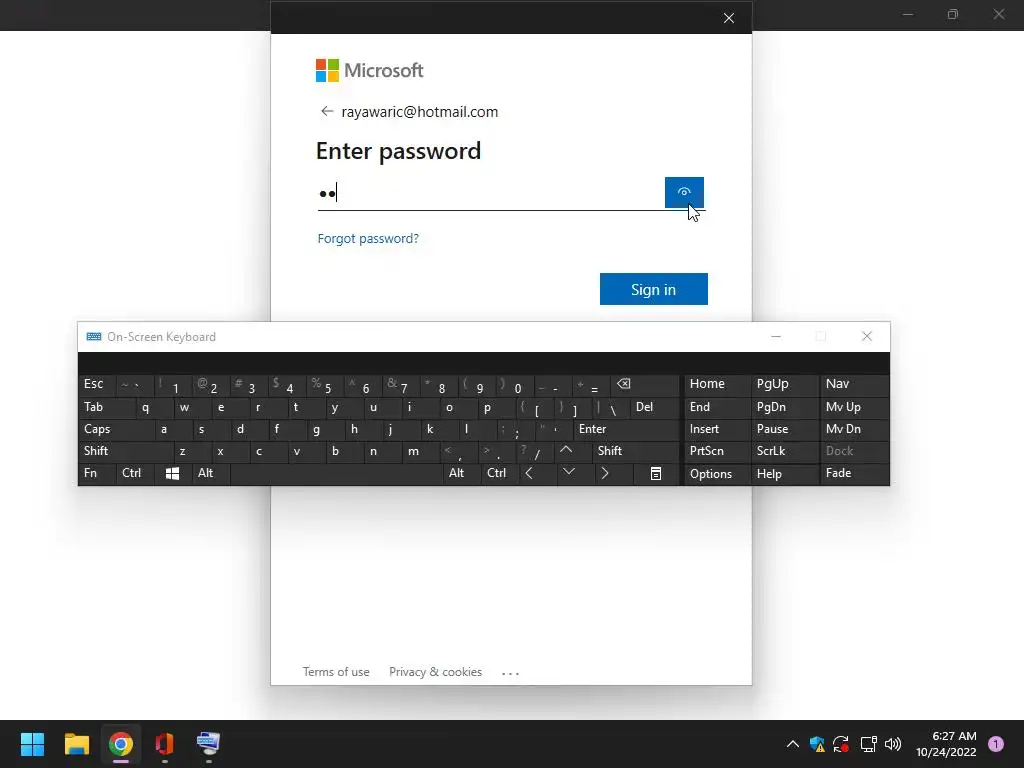The image size is (1024, 768).
Task: Open the Forgot password? link
Action: pyautogui.click(x=368, y=238)
